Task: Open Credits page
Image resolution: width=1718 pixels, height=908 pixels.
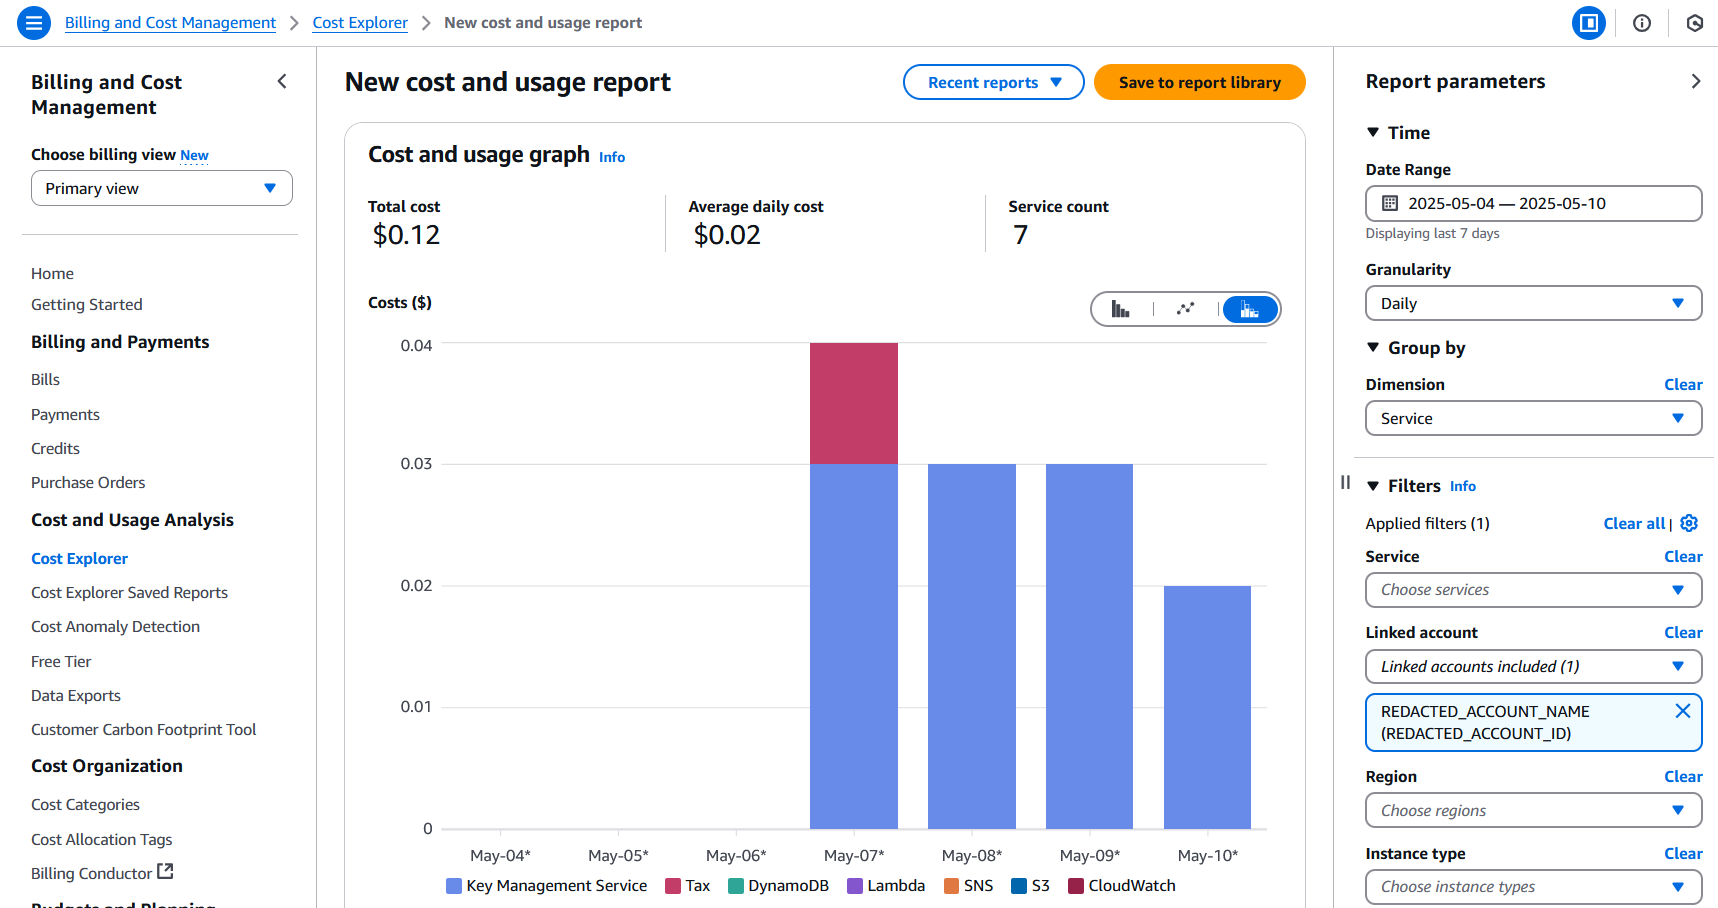Action: [55, 448]
